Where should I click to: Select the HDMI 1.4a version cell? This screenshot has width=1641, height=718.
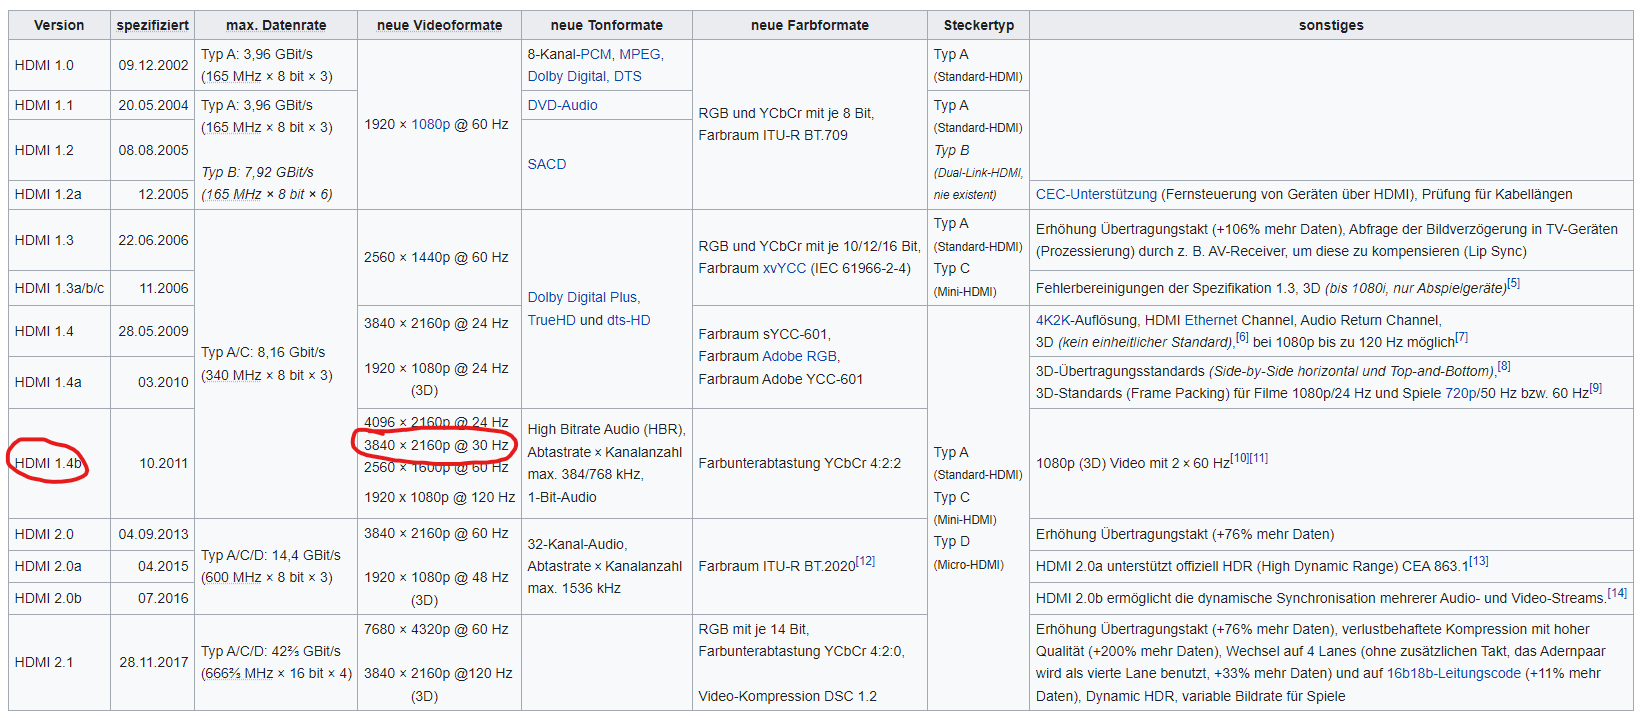(x=59, y=382)
